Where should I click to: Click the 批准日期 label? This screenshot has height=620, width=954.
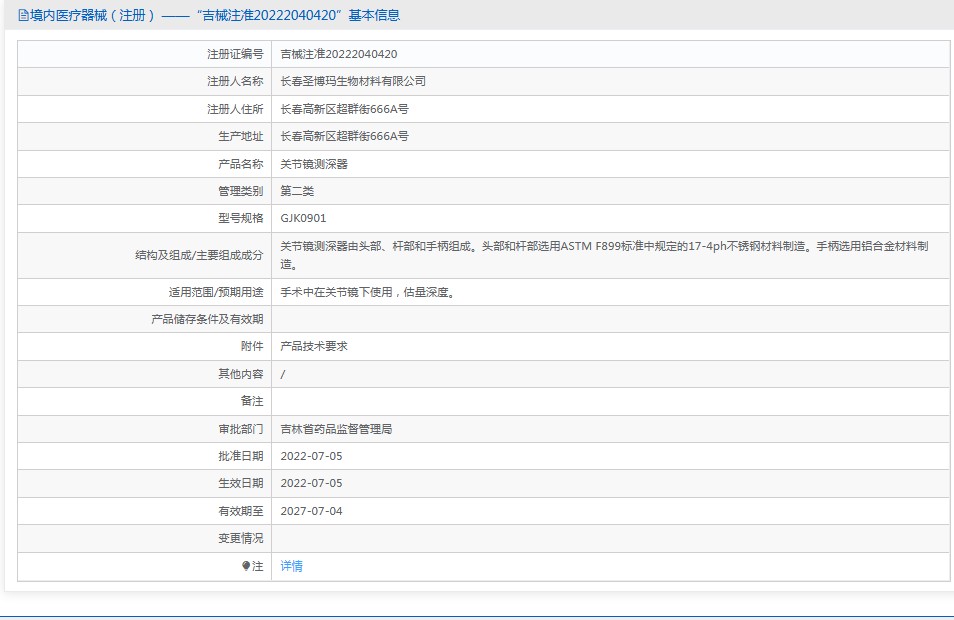tap(240, 456)
